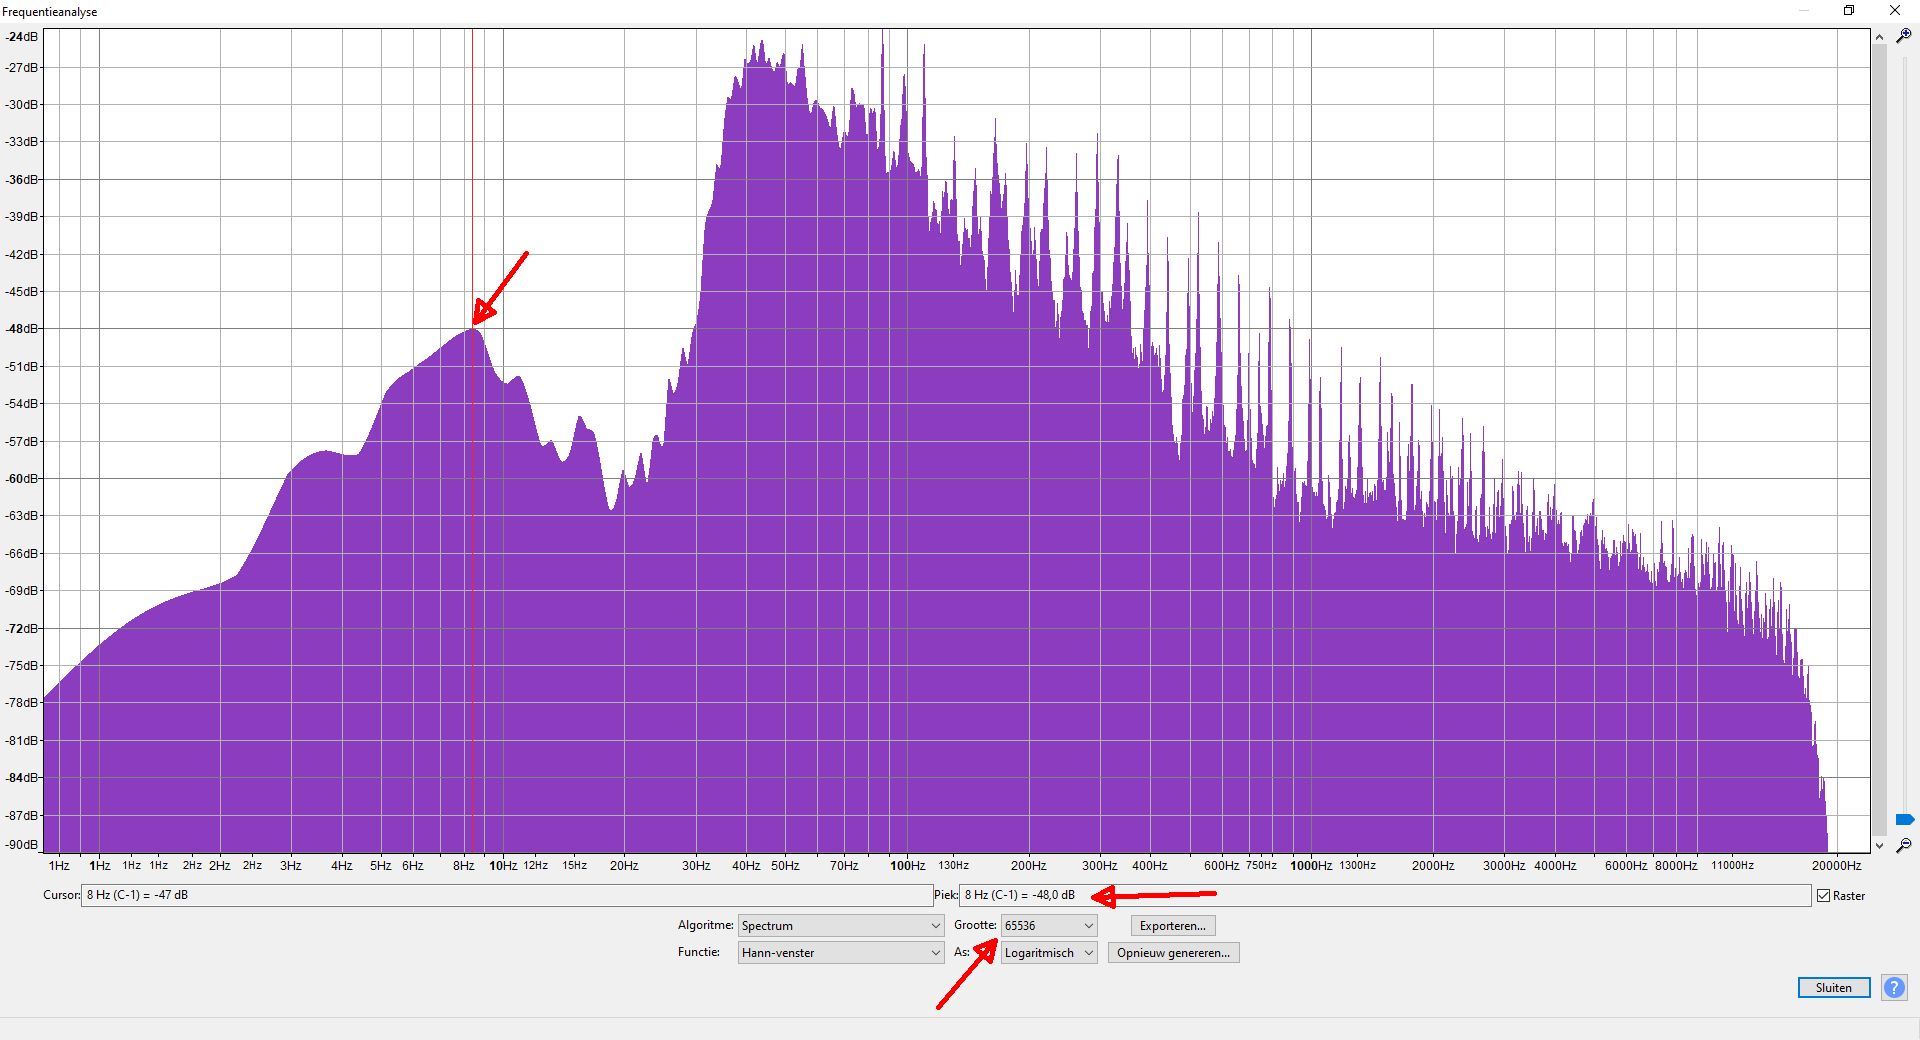Click the Opnieuw genereren button
Screen dimensions: 1920x1040
tap(1173, 952)
